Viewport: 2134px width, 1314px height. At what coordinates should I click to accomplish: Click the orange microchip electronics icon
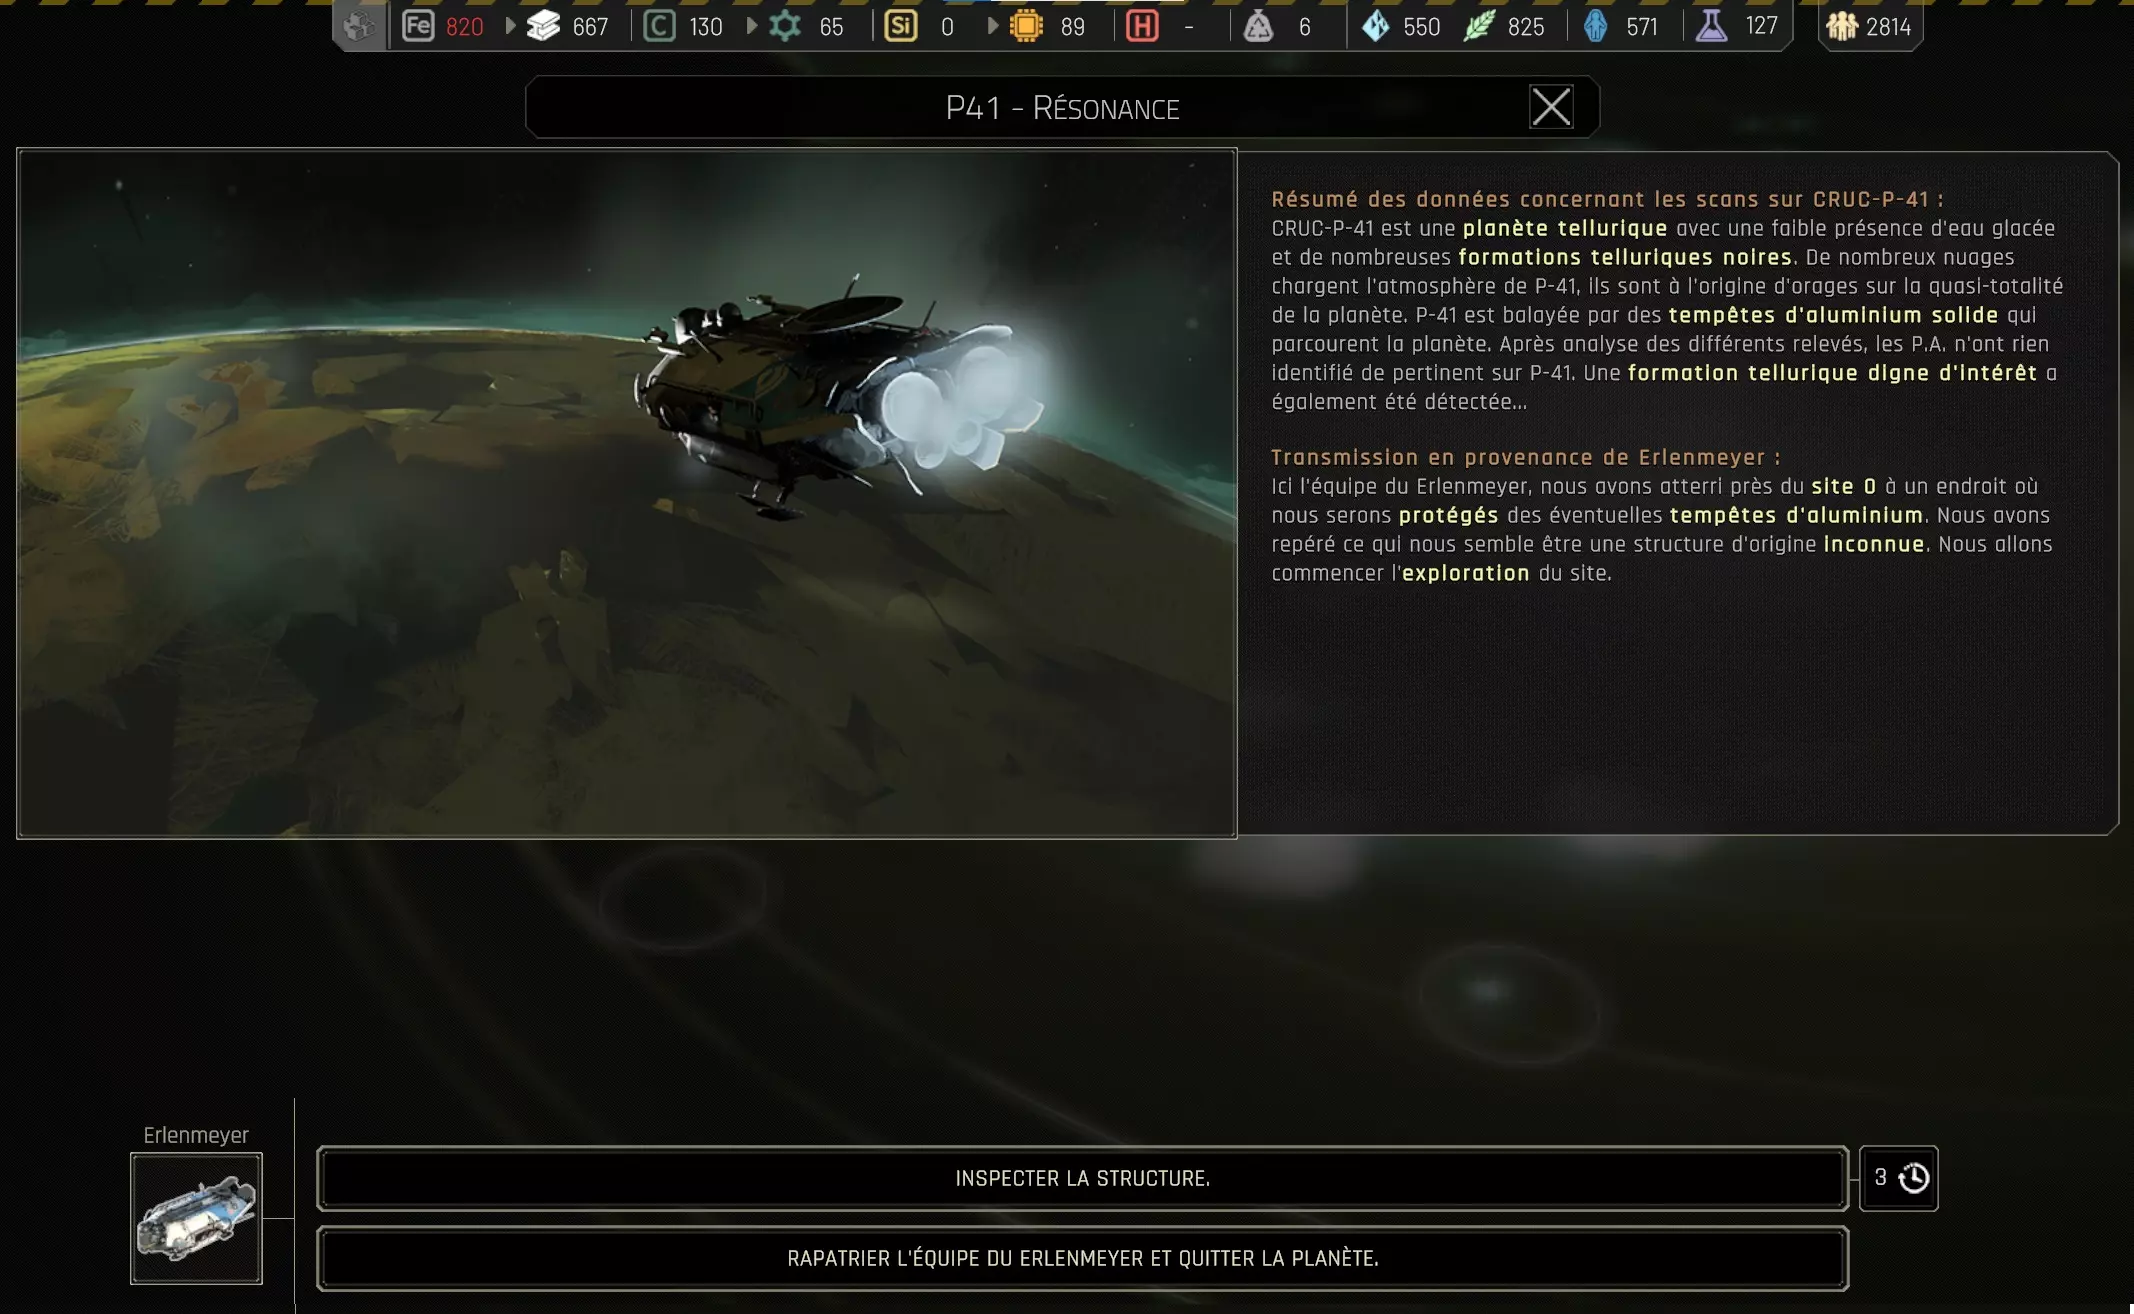coord(1026,26)
